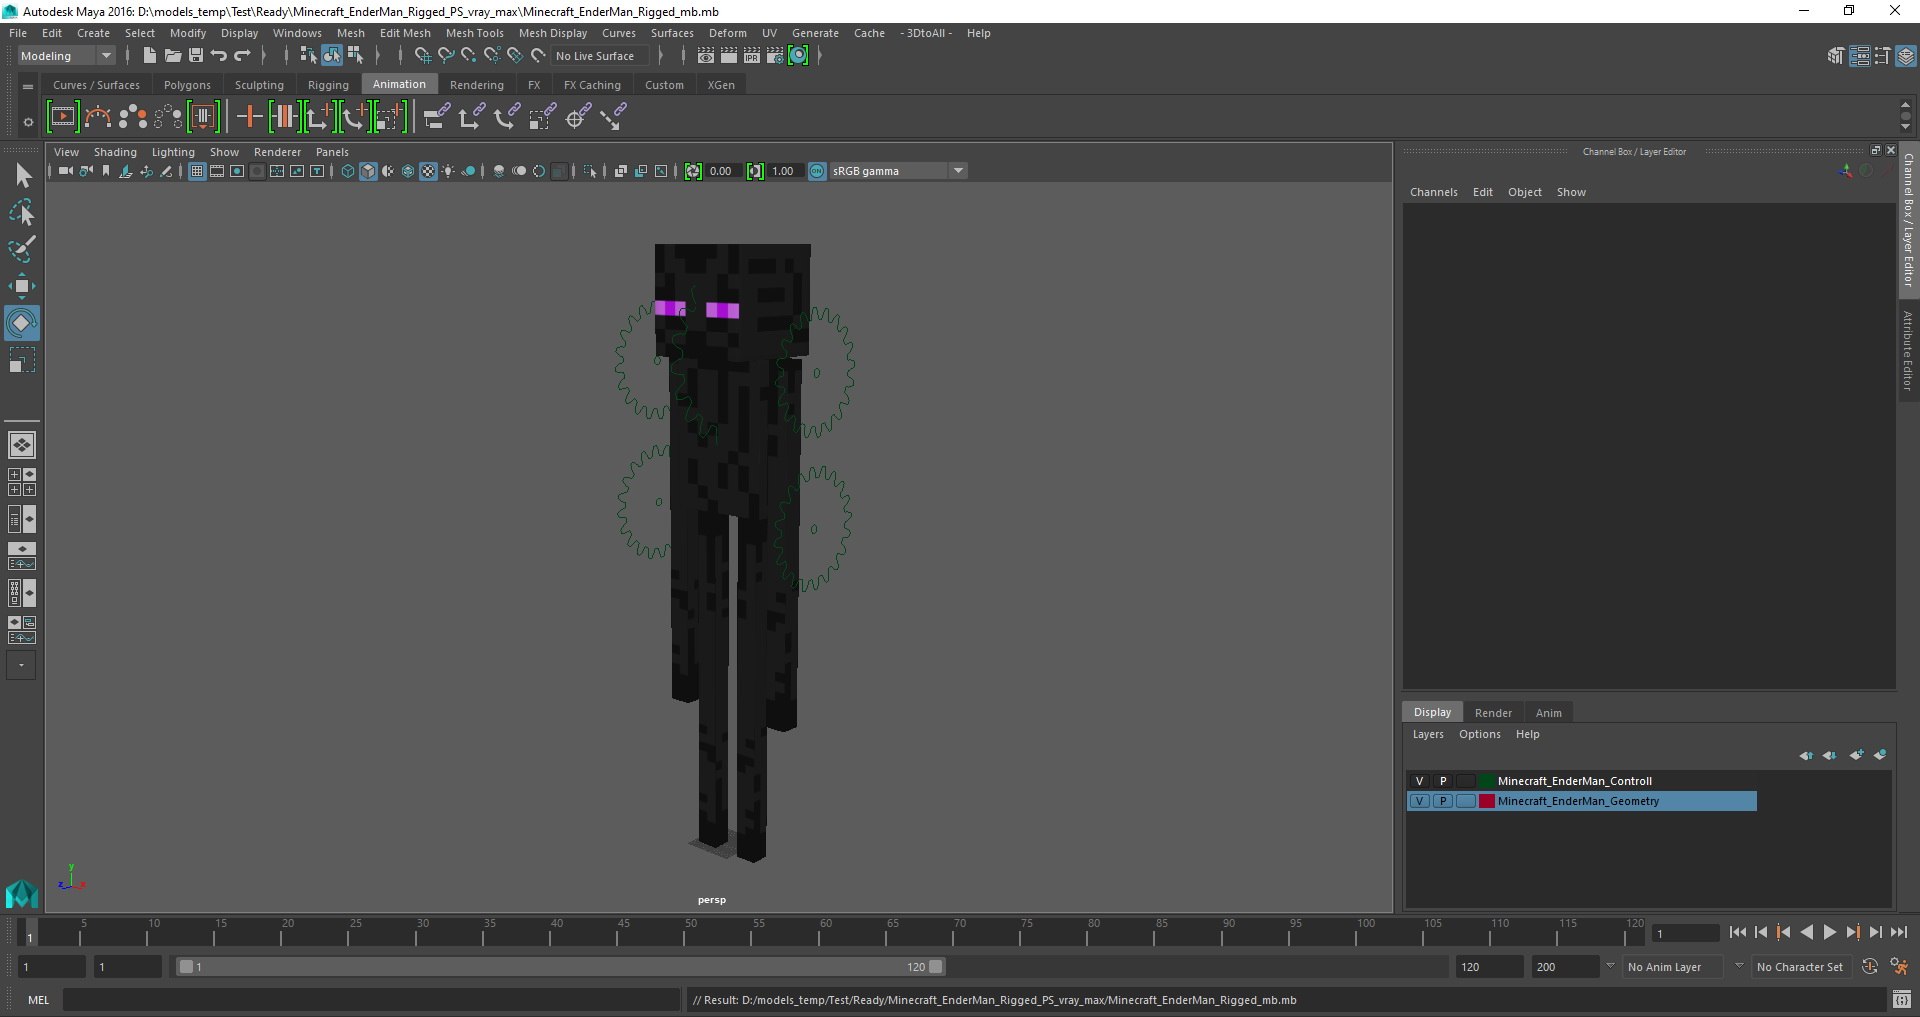Toggle playback P of Minecraft_EnderMan_Geometry layer

tap(1442, 801)
